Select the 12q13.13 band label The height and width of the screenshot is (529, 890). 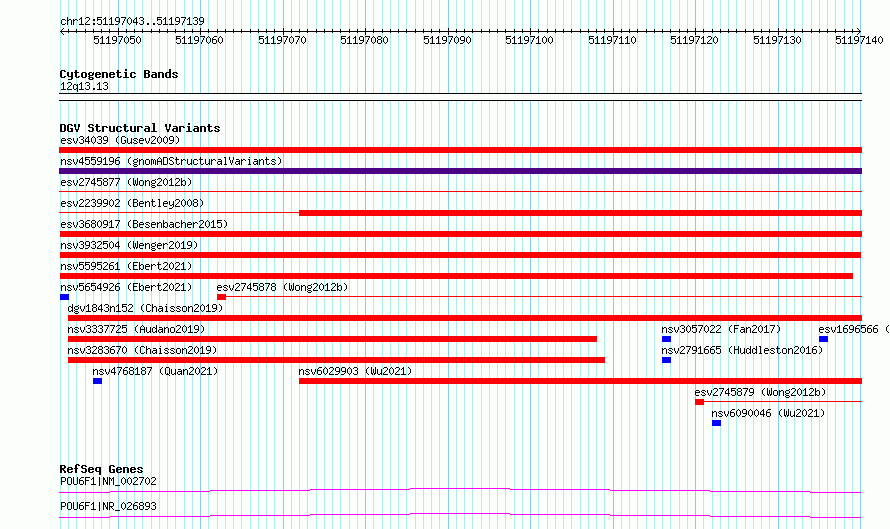tap(84, 86)
